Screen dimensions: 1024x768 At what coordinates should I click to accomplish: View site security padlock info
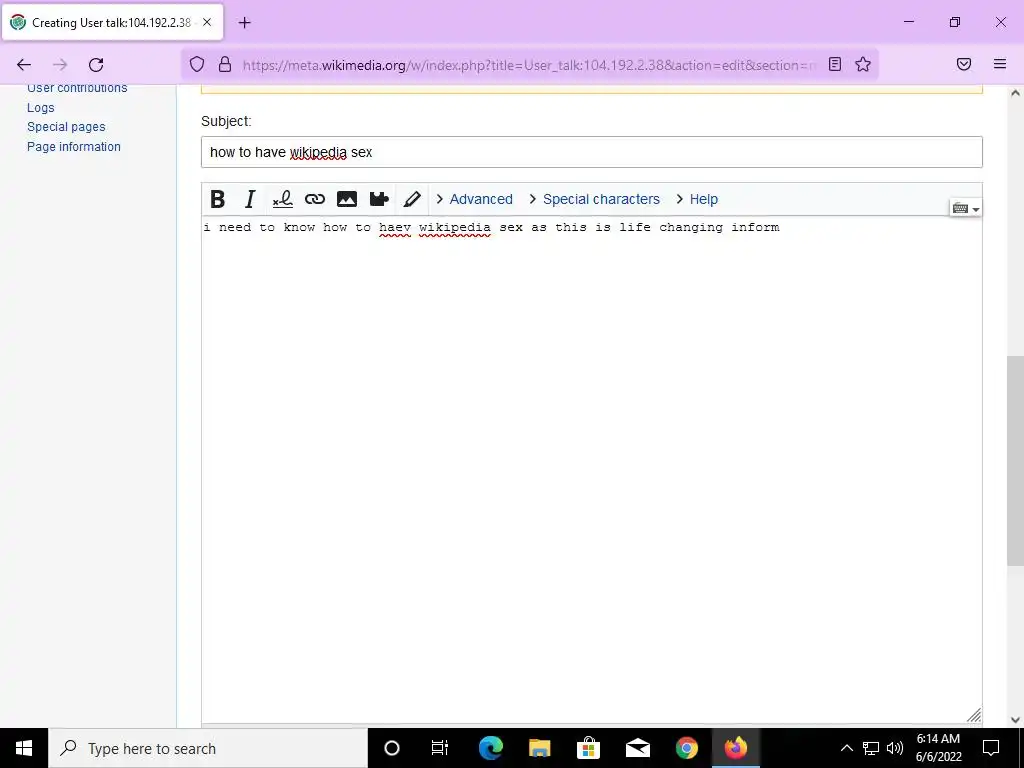click(x=225, y=64)
